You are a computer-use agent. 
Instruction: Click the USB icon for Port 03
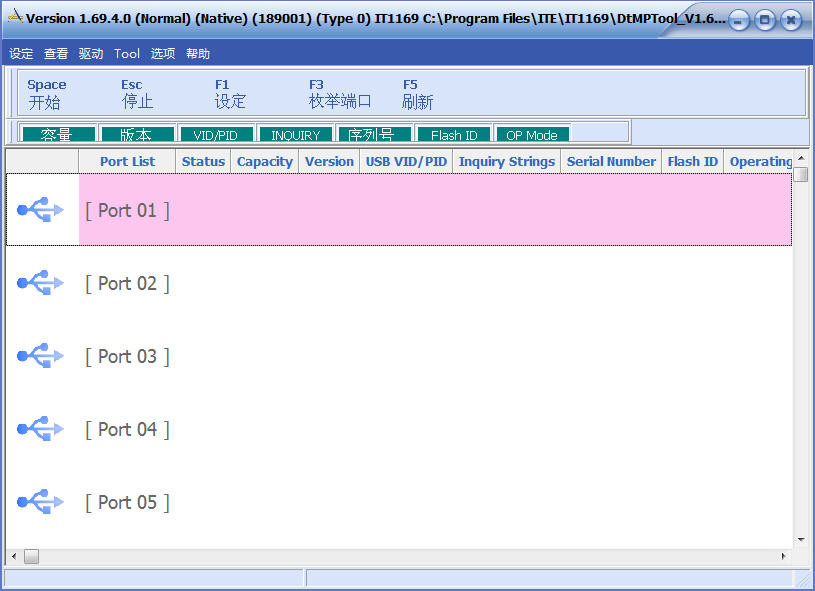(40, 356)
